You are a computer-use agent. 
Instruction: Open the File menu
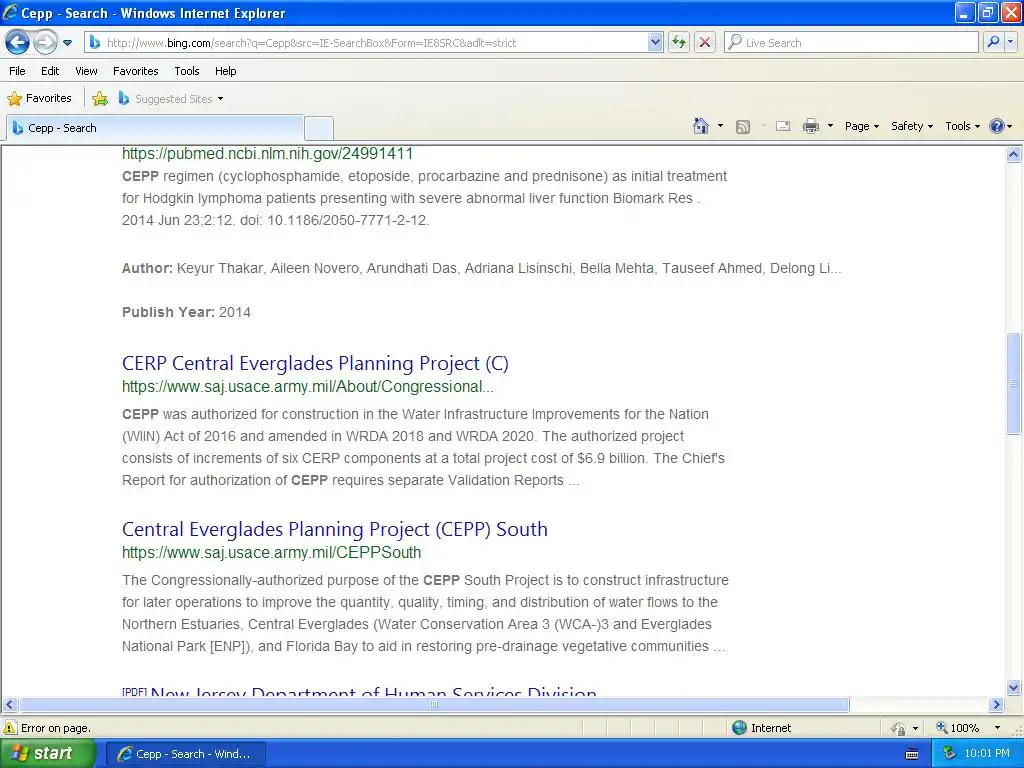[x=18, y=71]
